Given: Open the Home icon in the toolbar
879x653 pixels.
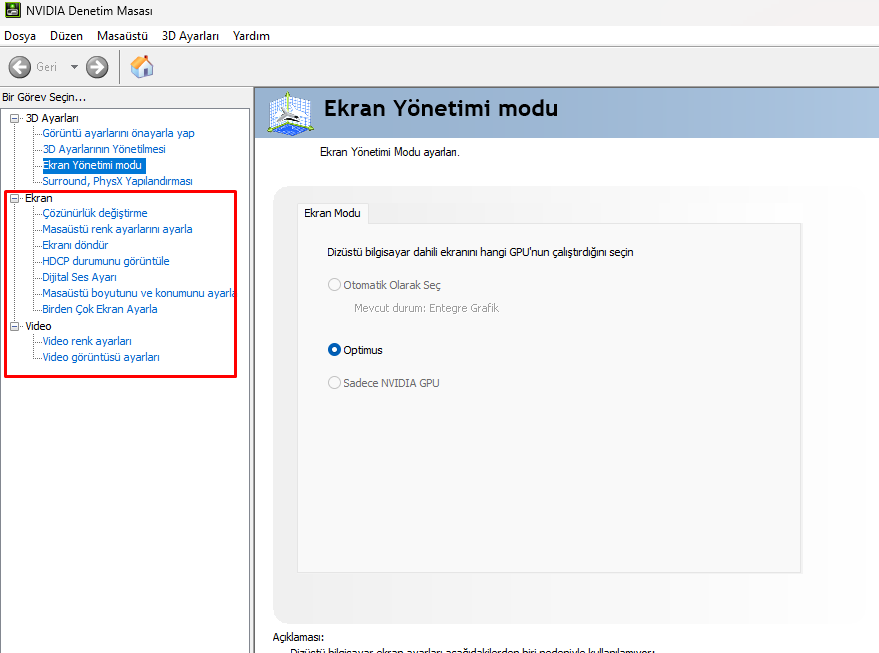Looking at the screenshot, I should point(142,67).
